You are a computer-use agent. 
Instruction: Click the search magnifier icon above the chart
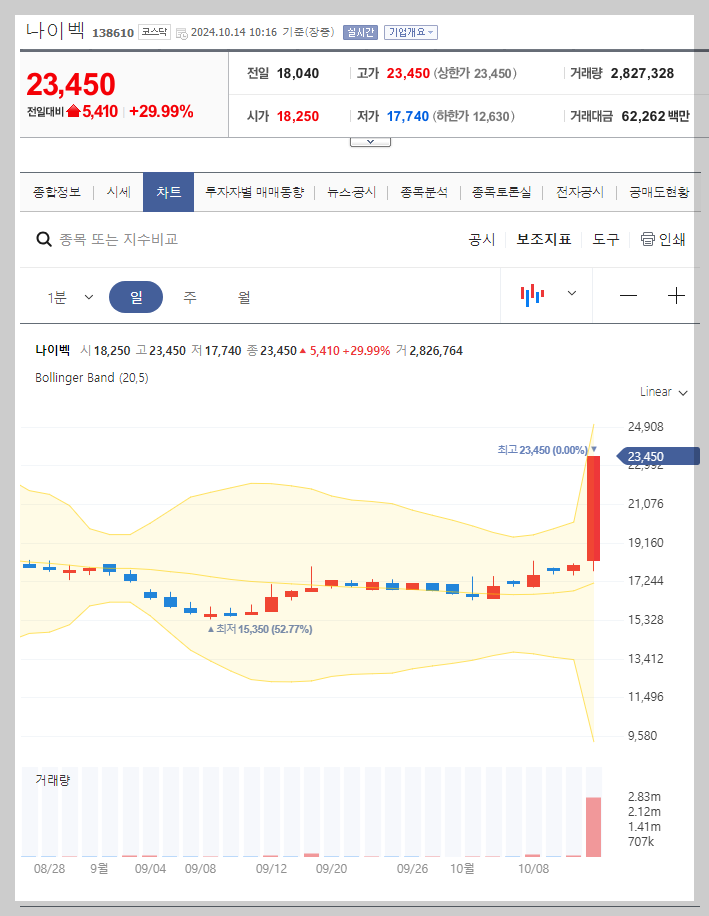click(44, 240)
